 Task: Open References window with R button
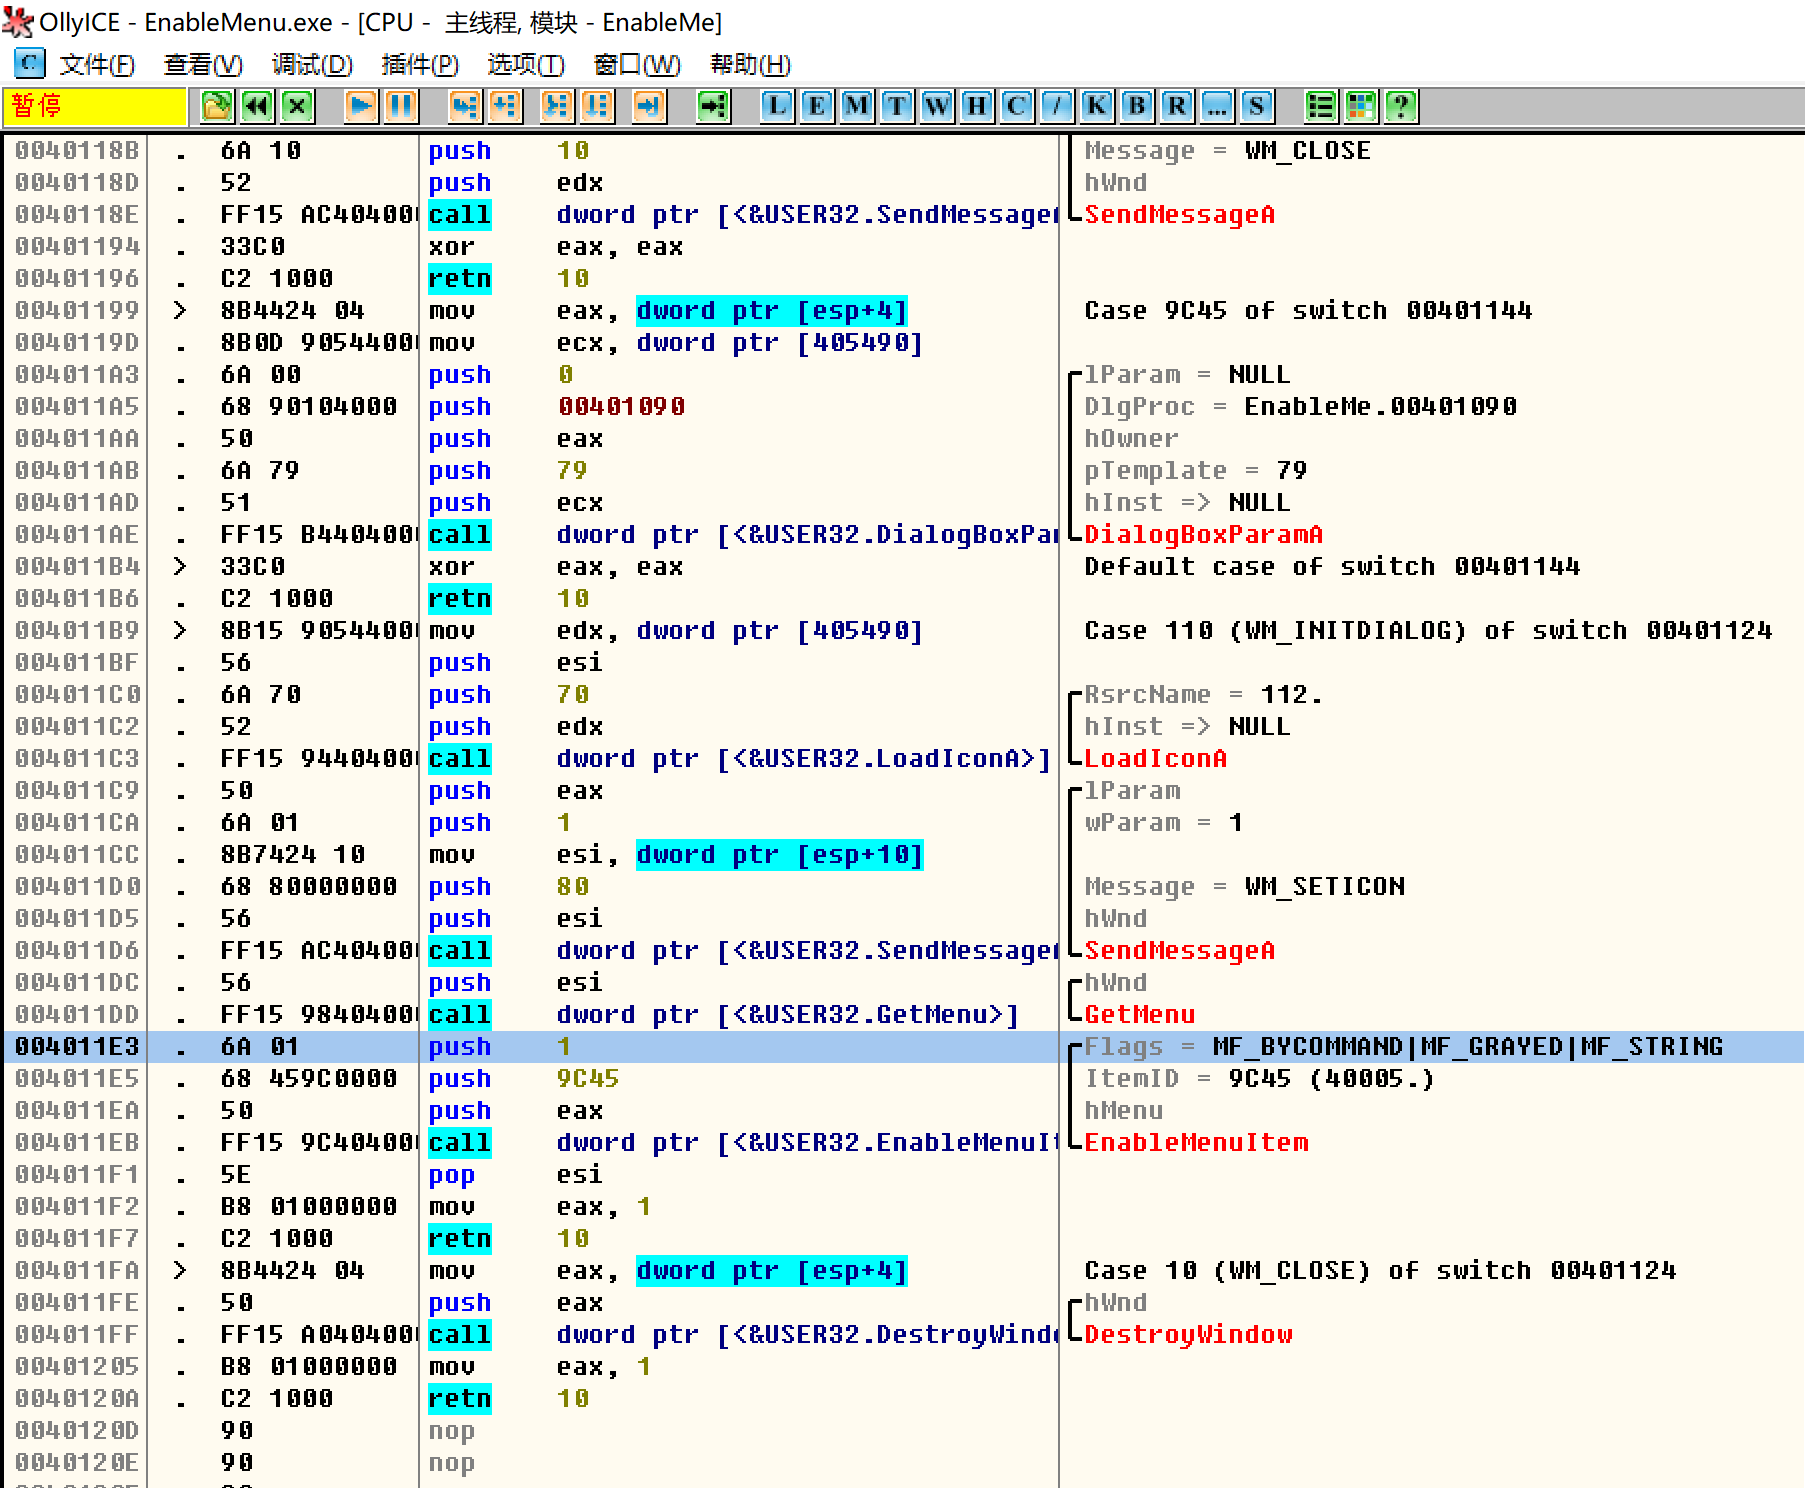click(1177, 106)
